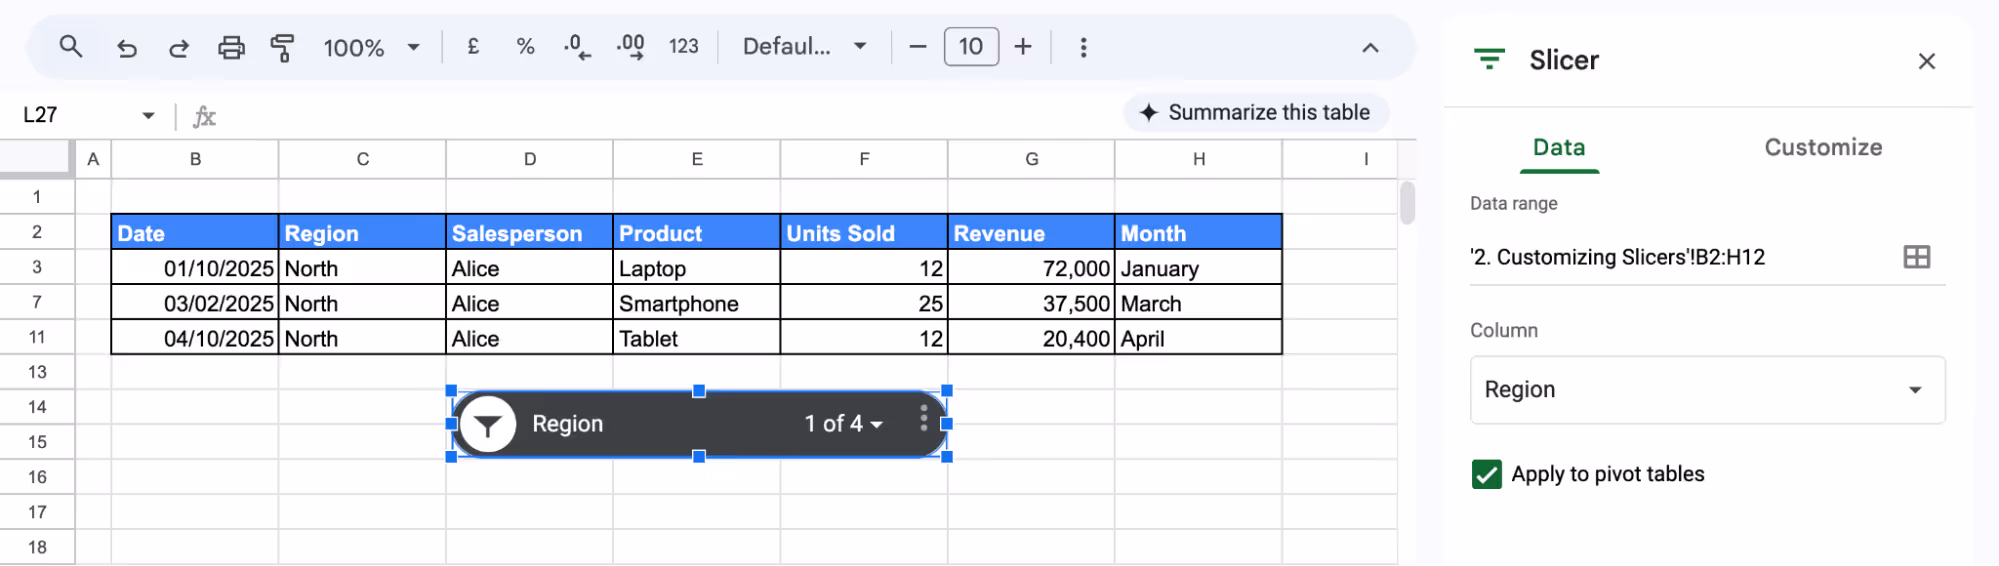Click the select-all corner box
Viewport: 1999px width, 566px height.
(x=37, y=159)
